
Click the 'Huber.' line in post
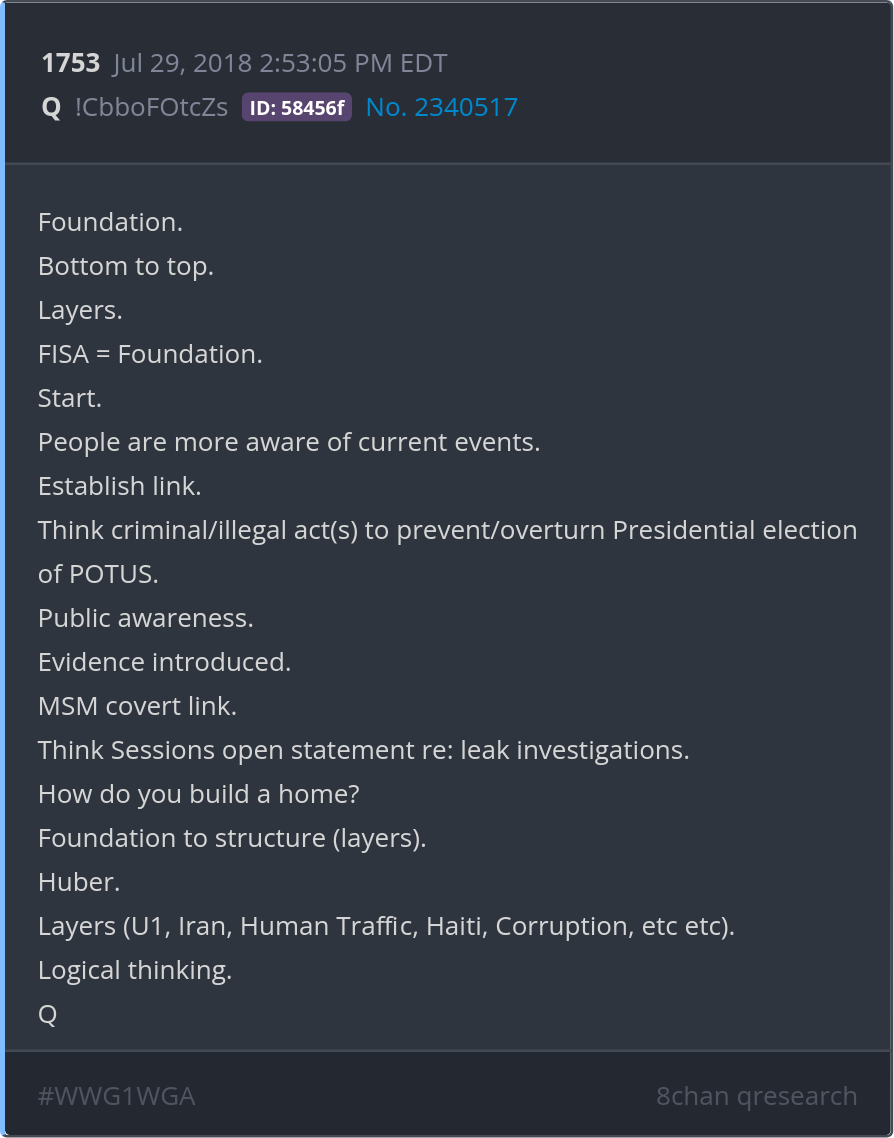[x=79, y=882]
